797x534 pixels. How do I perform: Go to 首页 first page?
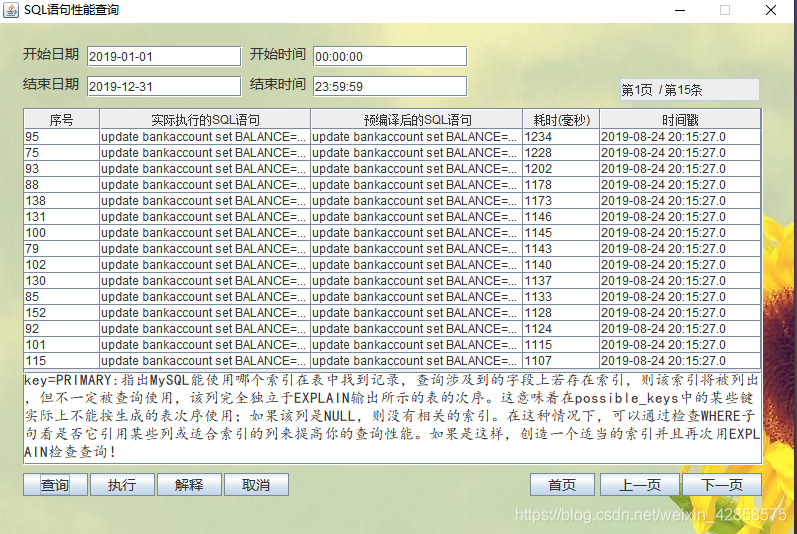(x=562, y=485)
